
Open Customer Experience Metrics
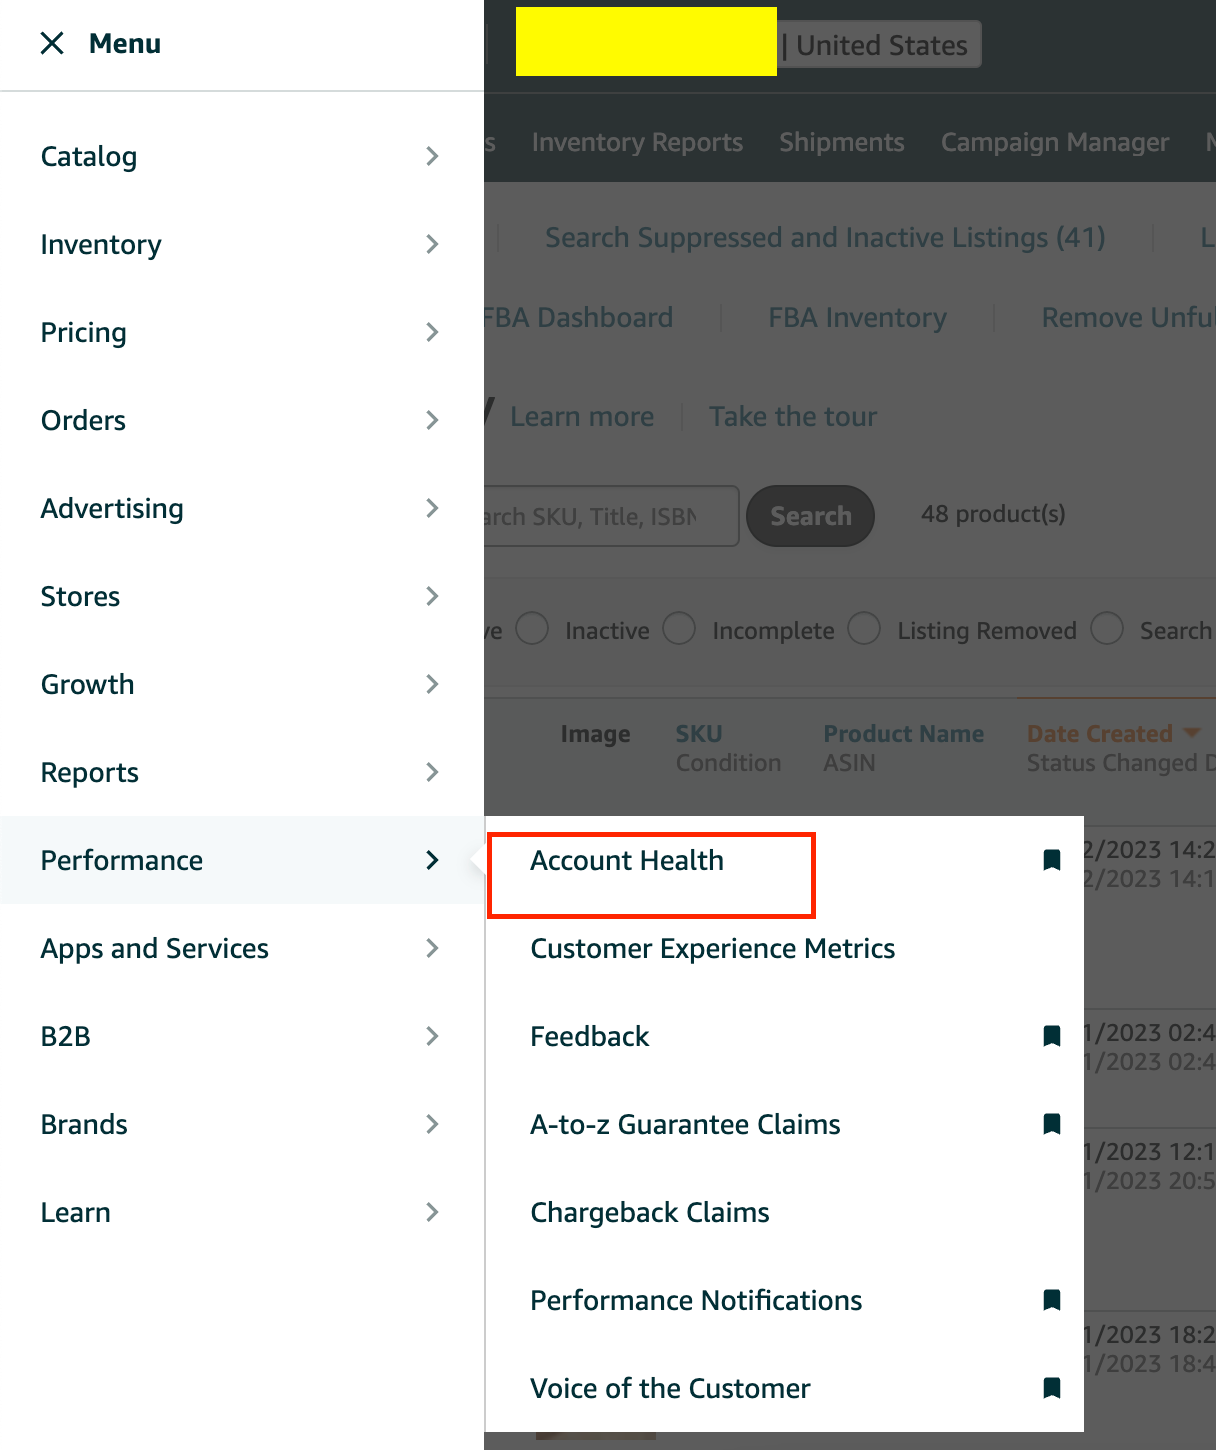pyautogui.click(x=712, y=948)
